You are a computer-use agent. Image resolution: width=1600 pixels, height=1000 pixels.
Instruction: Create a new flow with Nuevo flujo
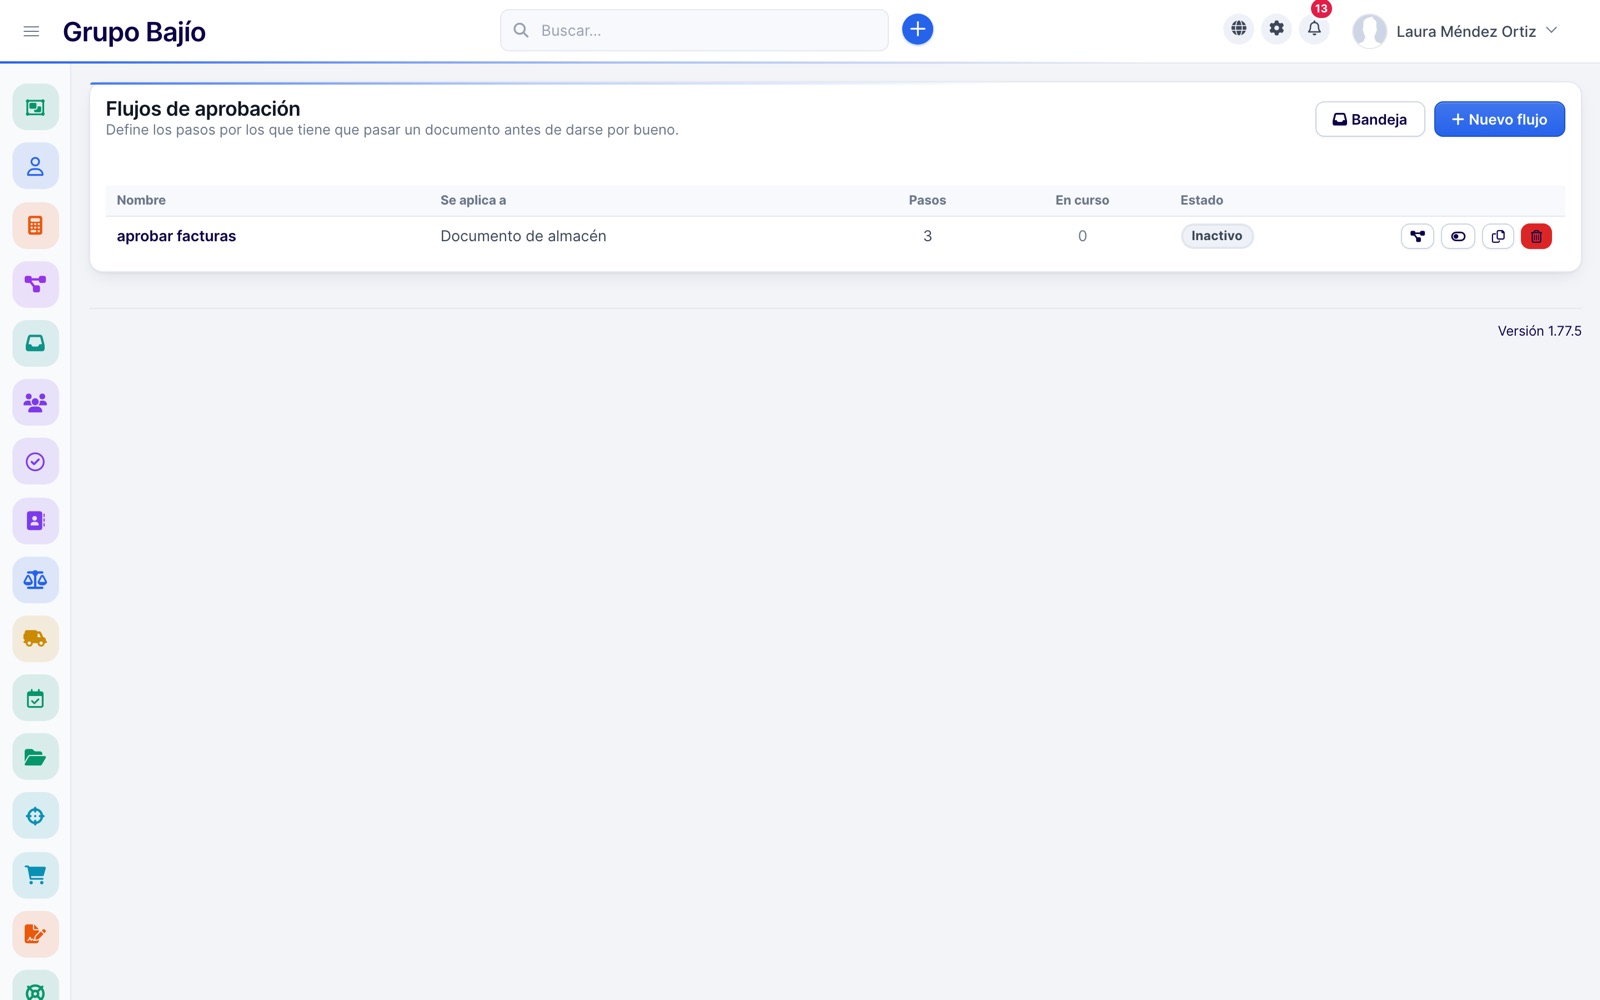(1499, 119)
